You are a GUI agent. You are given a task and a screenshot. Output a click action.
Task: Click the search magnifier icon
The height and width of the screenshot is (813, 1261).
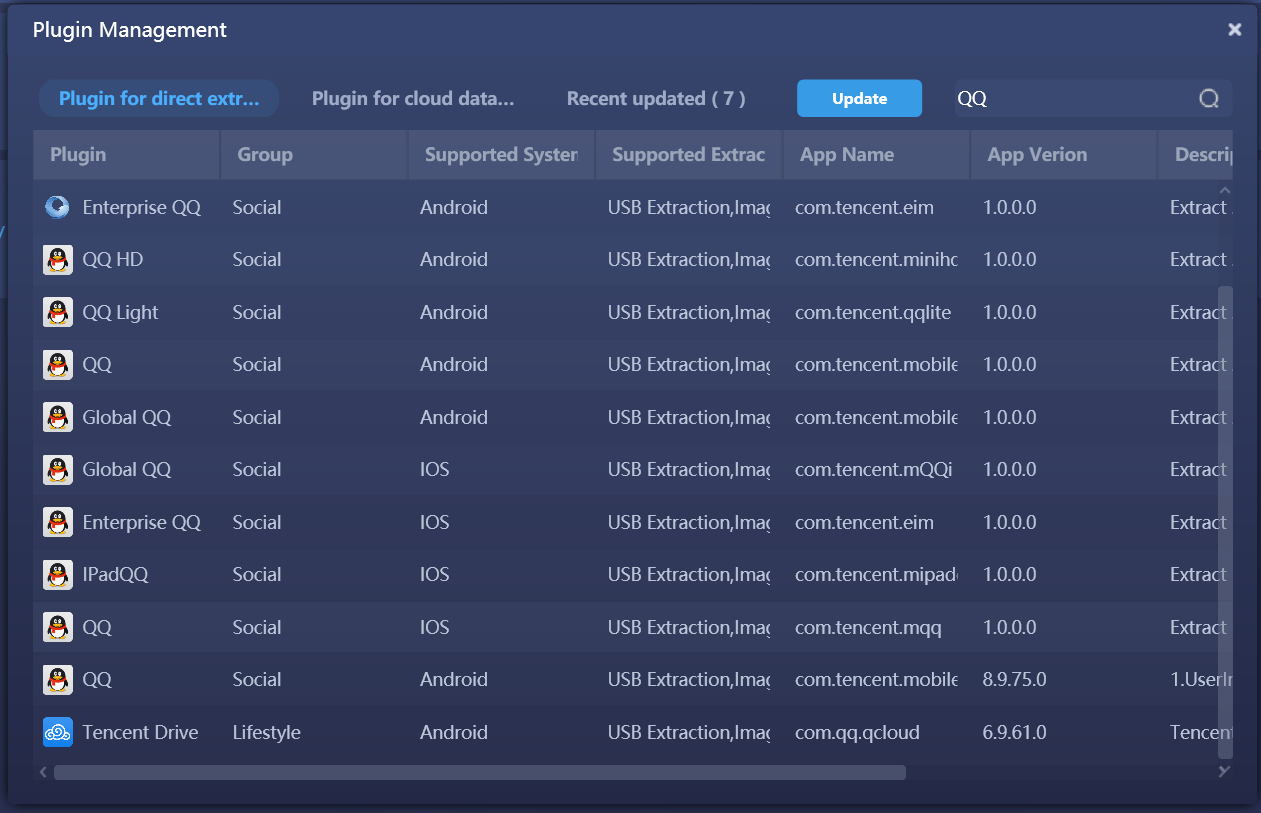(x=1209, y=99)
